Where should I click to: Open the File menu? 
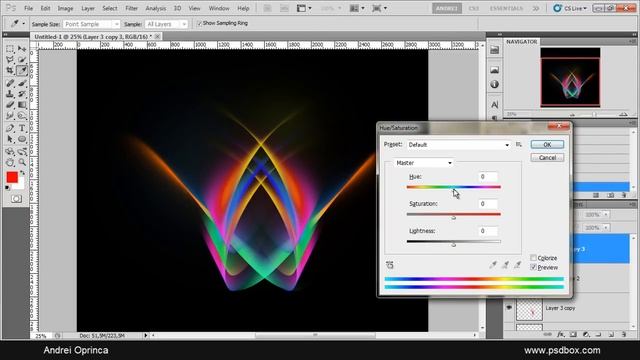pos(28,8)
